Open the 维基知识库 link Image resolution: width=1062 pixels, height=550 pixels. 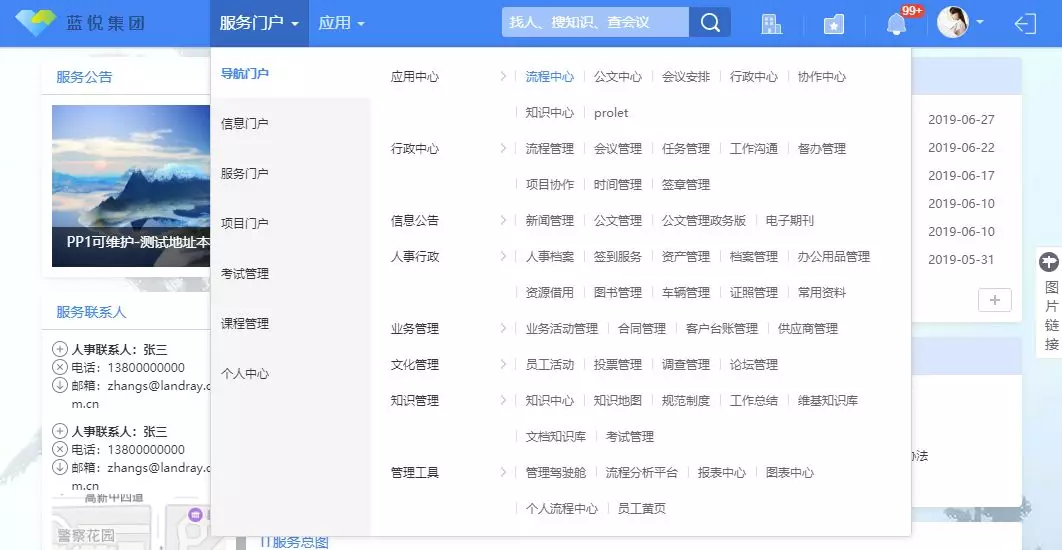[x=828, y=400]
